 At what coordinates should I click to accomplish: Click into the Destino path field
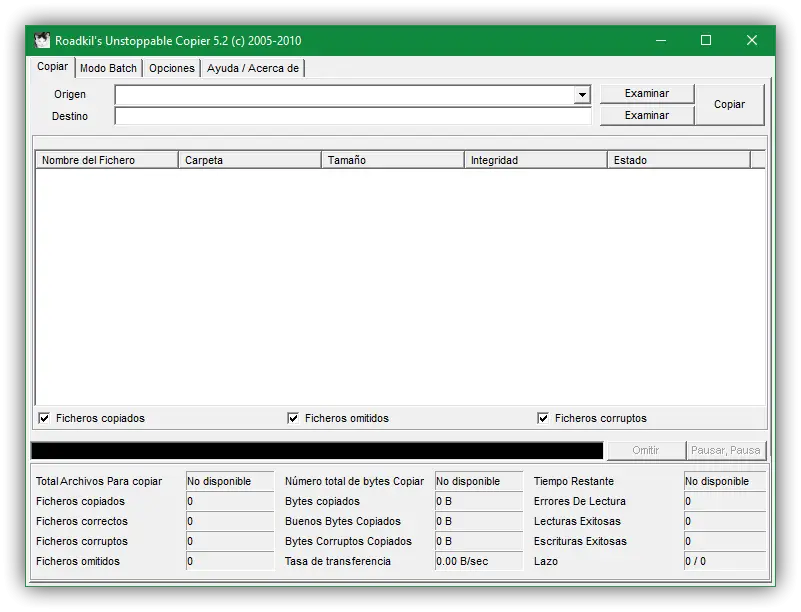pyautogui.click(x=353, y=116)
